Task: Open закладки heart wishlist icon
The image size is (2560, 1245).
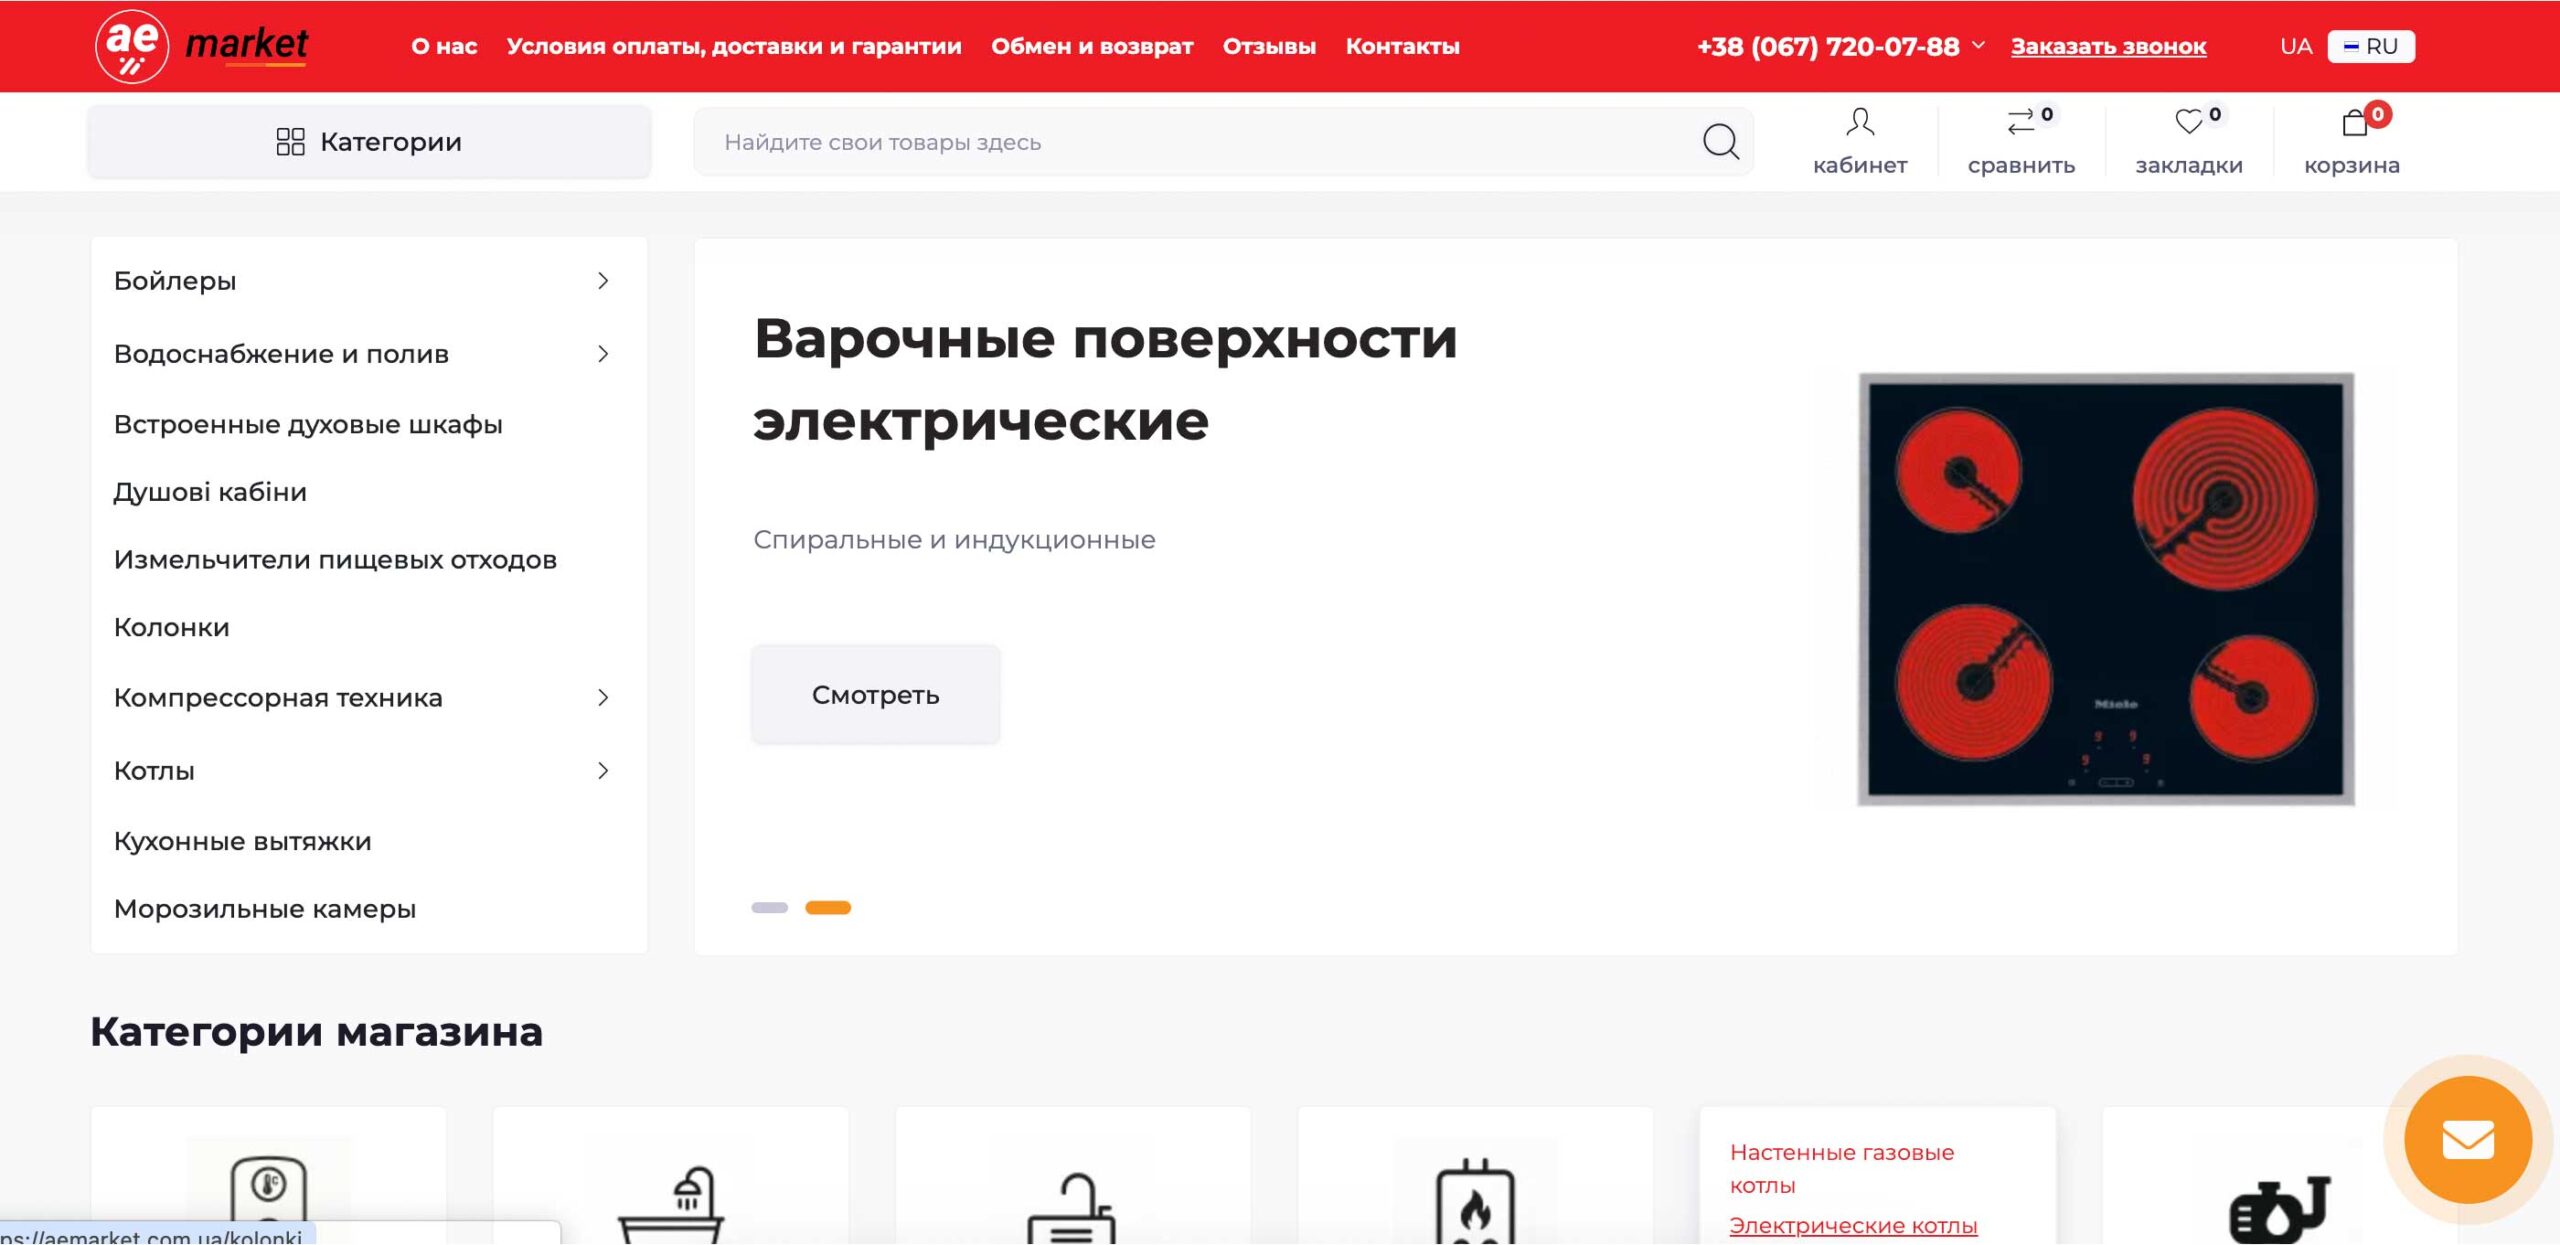Action: tap(2189, 123)
